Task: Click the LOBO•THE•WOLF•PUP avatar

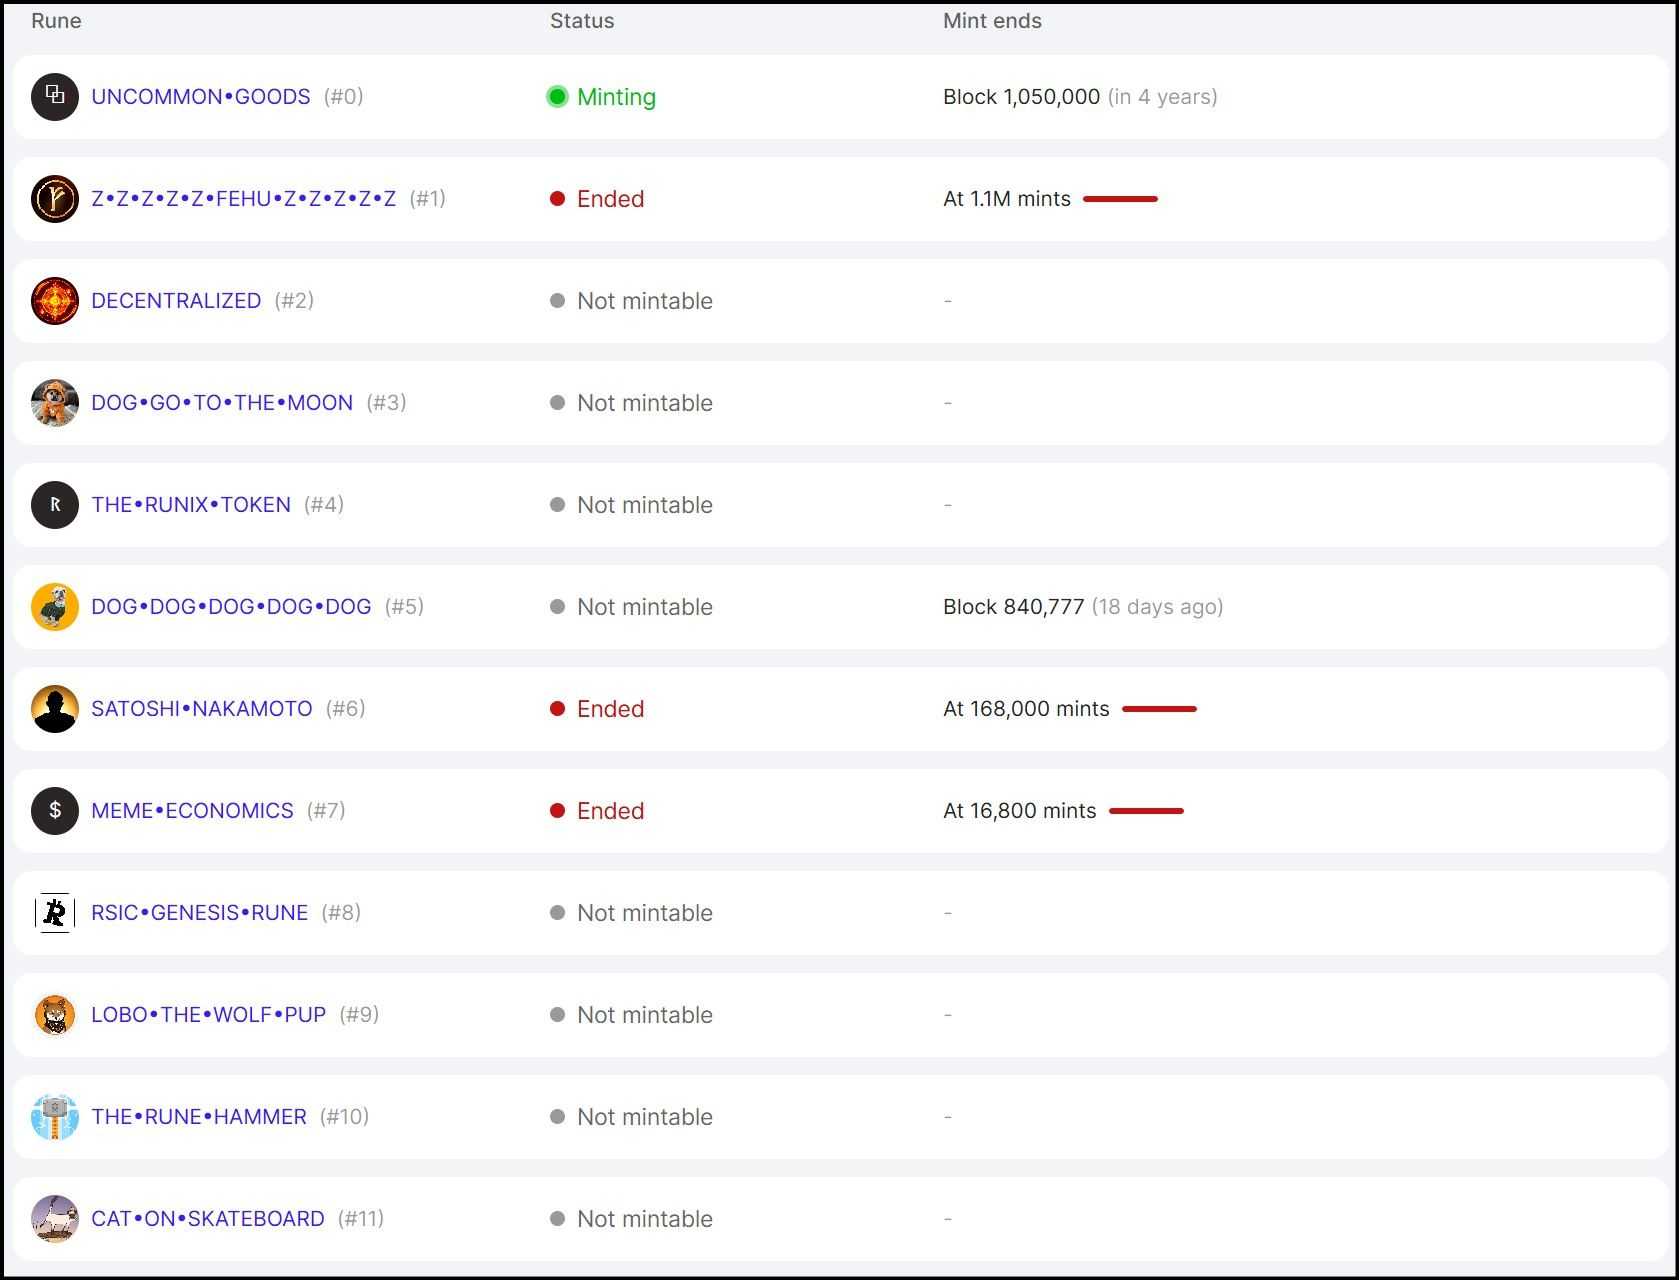Action: click(55, 1015)
